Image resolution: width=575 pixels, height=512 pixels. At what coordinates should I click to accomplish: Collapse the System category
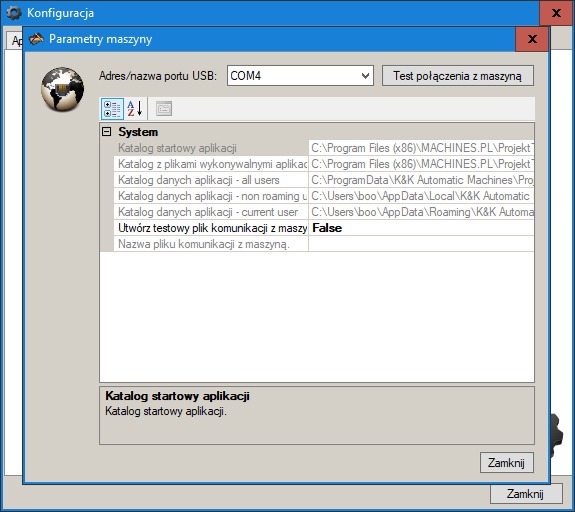[x=106, y=132]
